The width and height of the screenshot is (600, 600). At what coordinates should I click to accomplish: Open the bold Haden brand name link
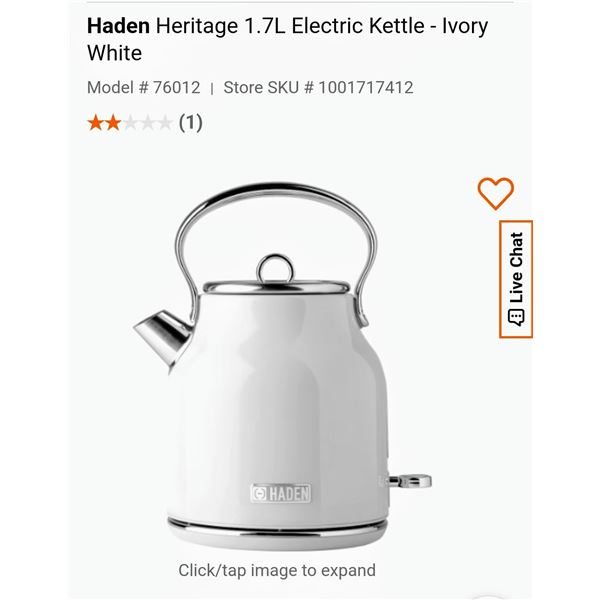[118, 26]
